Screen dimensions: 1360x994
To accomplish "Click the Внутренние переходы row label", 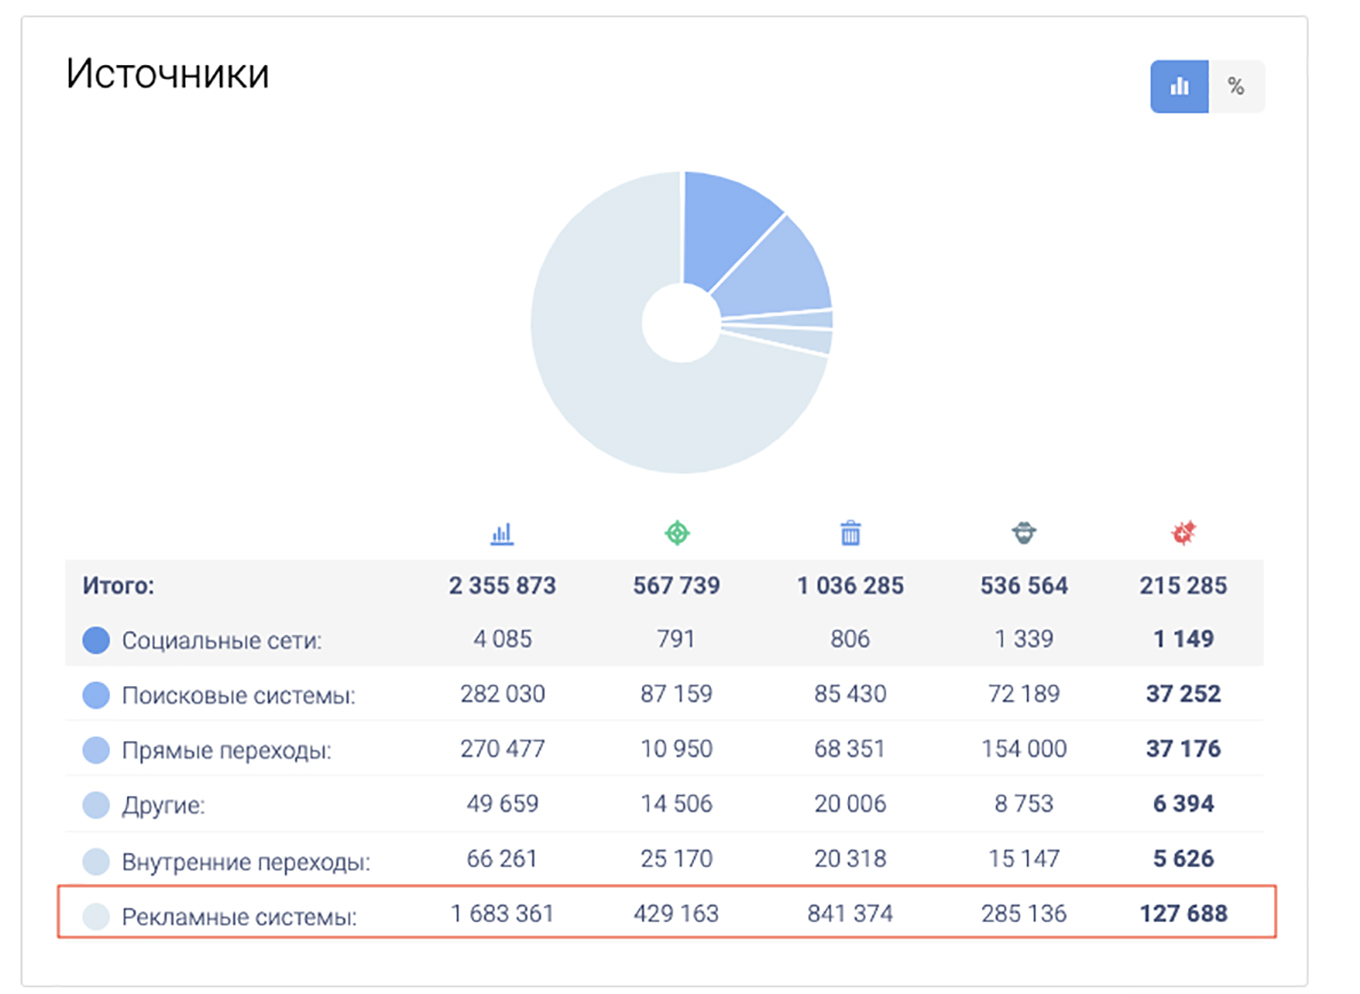I will tap(245, 861).
